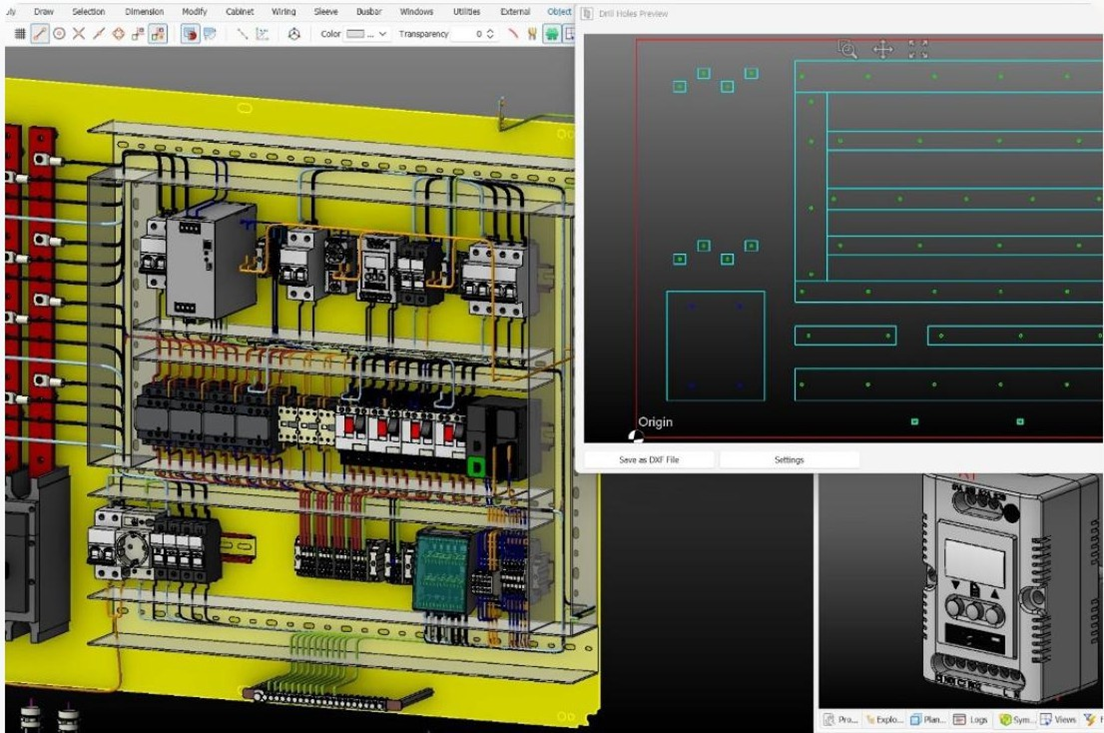This screenshot has width=1104, height=733.
Task: Select the circle center snap icon
Action: pyautogui.click(x=59, y=33)
